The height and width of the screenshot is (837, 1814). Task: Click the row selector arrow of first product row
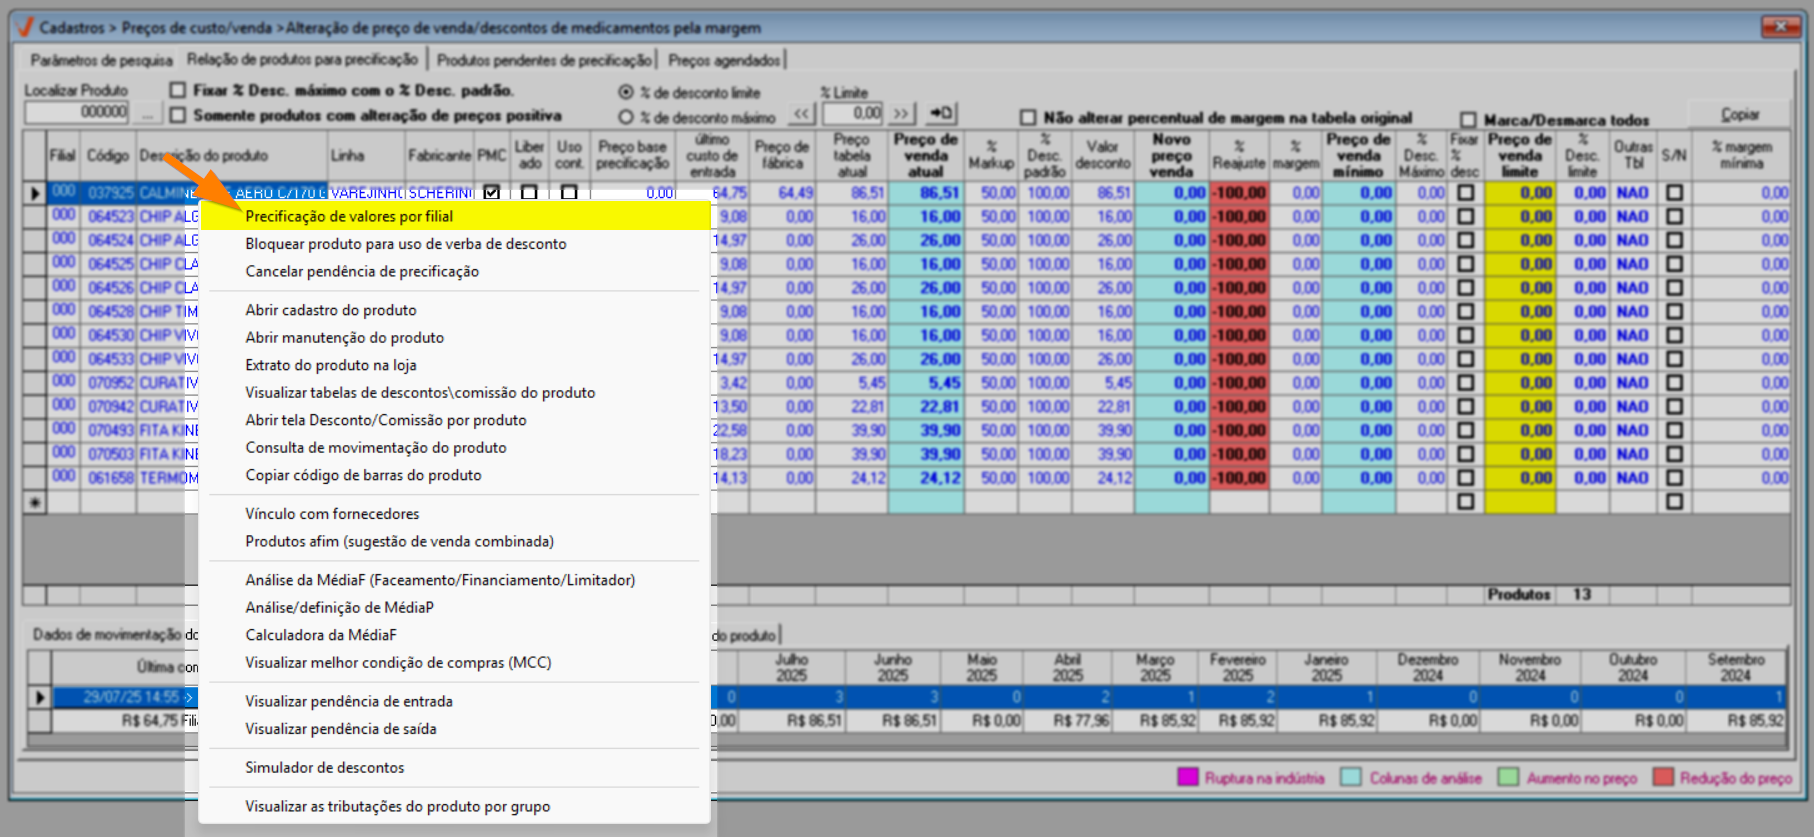point(35,193)
